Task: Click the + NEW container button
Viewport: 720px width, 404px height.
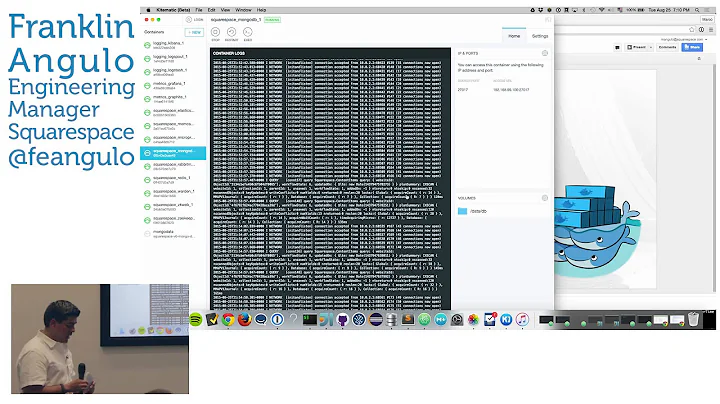Action: (x=194, y=32)
